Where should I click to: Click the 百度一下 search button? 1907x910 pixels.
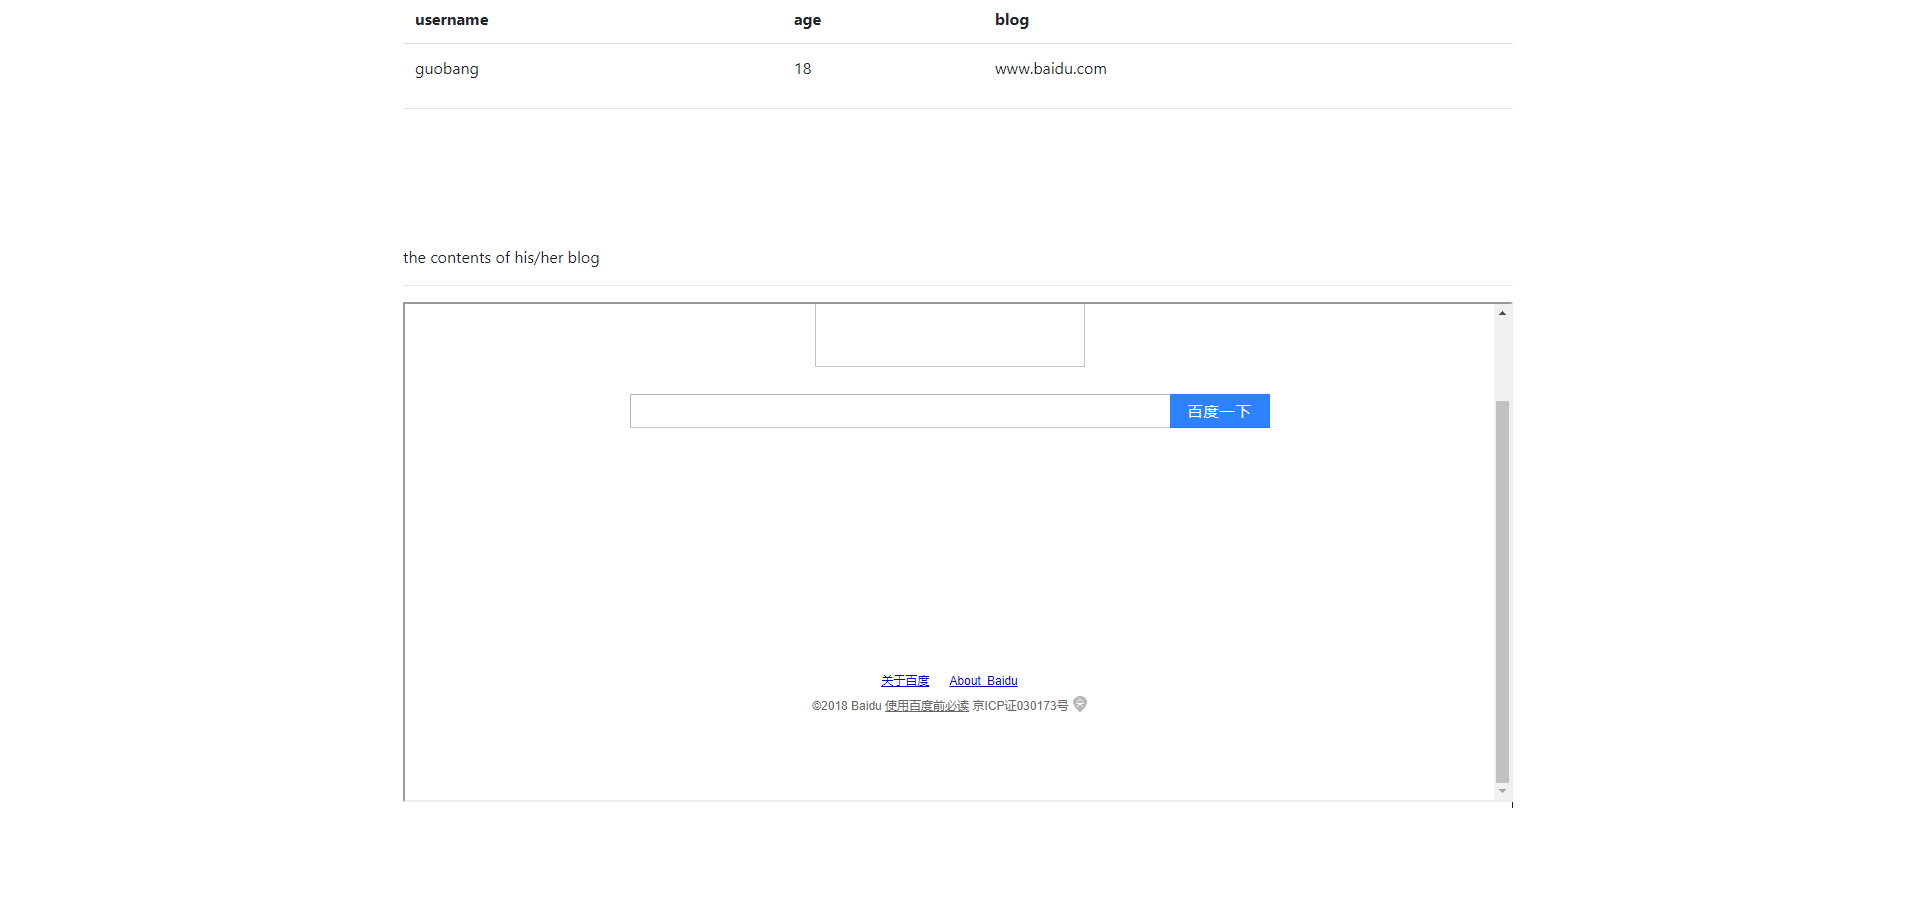pos(1219,411)
